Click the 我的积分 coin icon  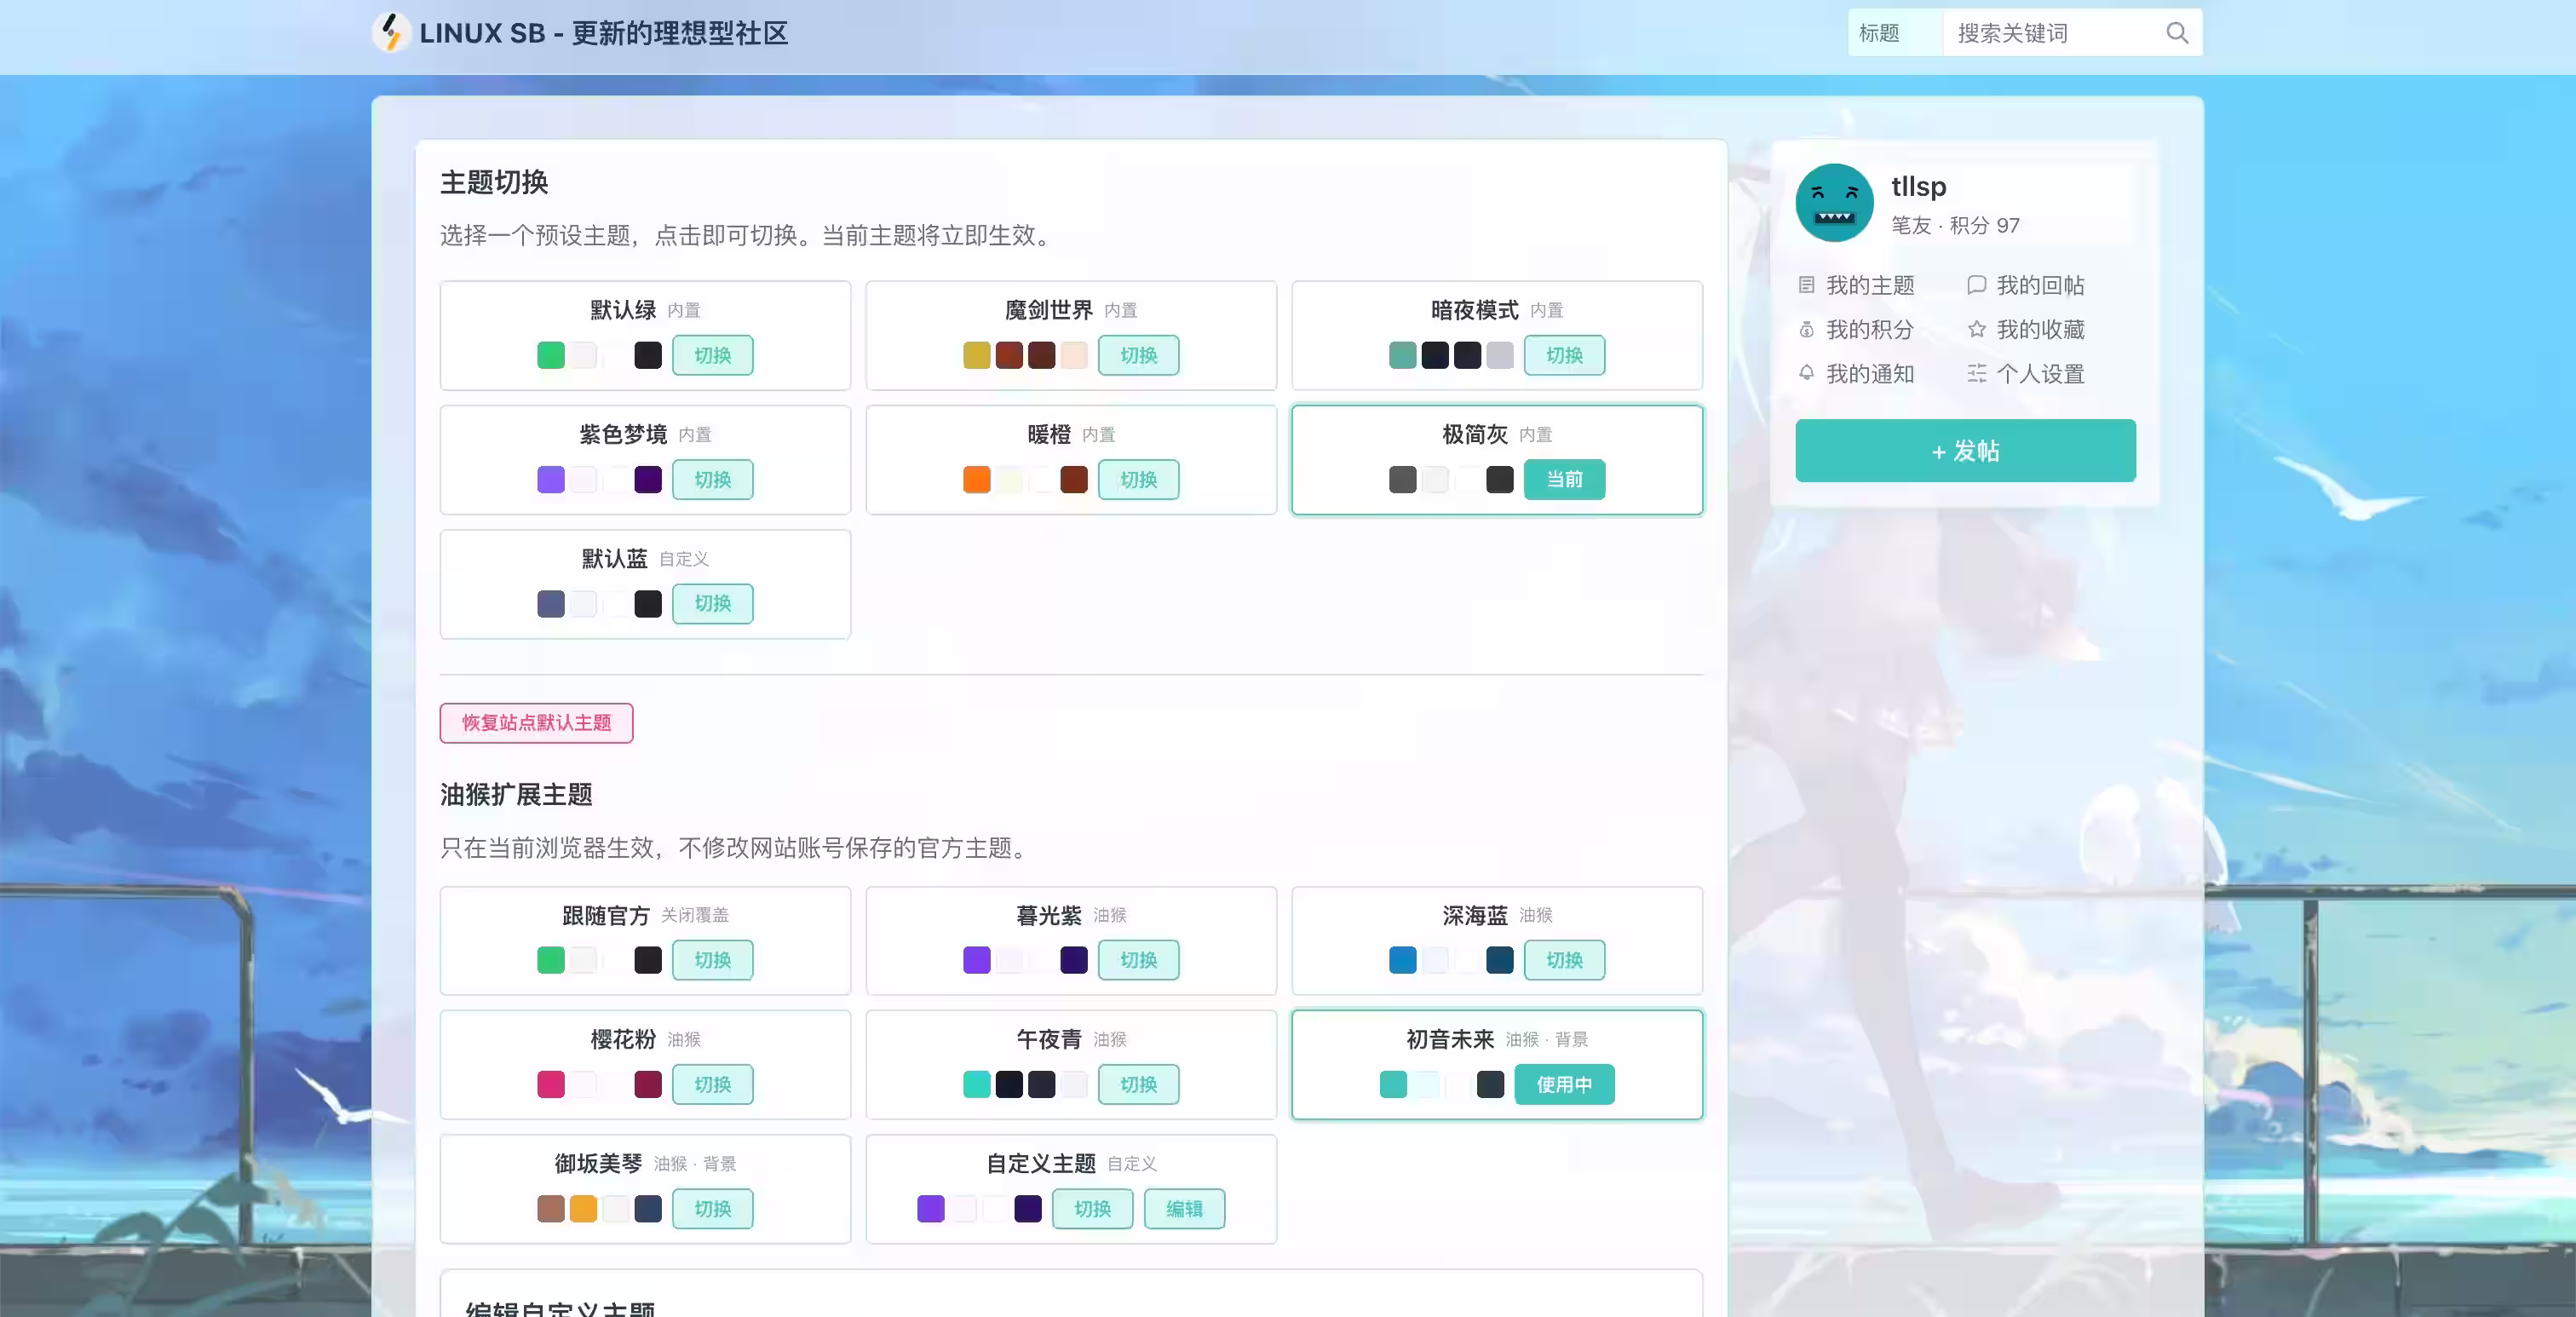(1806, 329)
